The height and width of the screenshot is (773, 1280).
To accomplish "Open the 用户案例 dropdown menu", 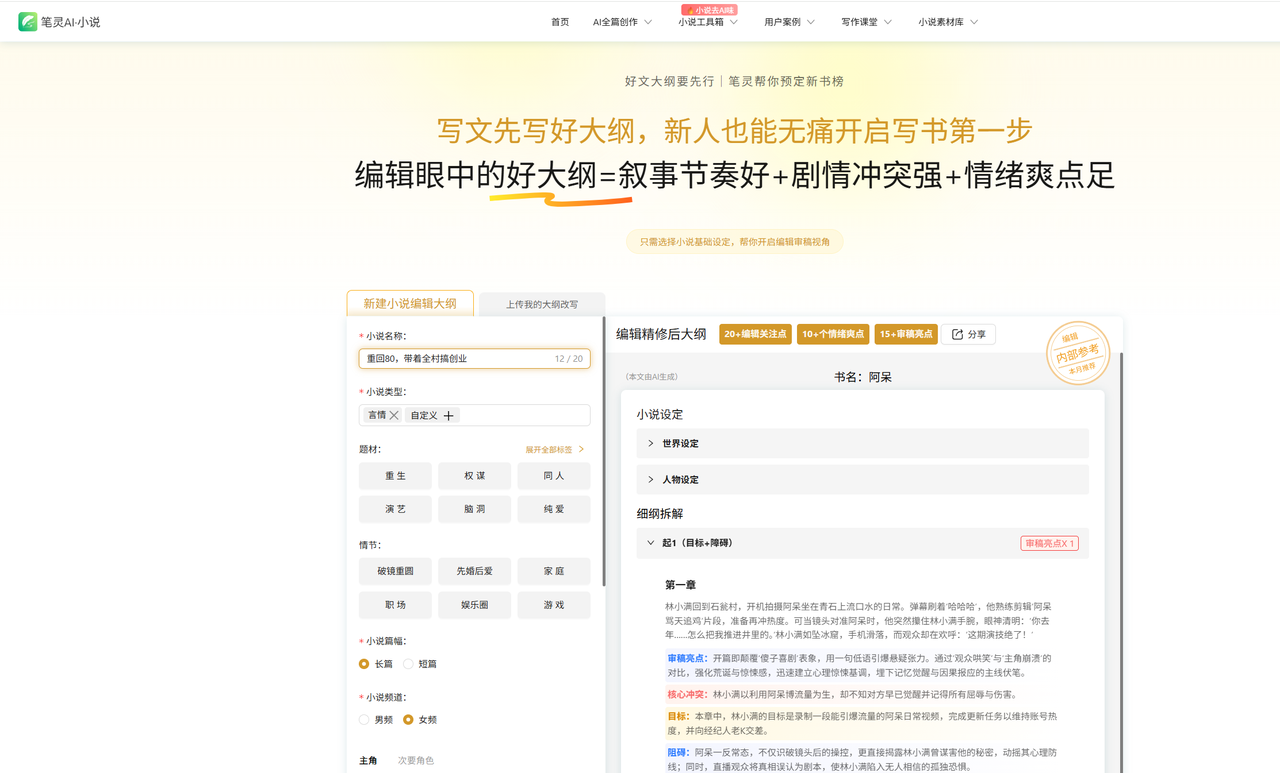I will click(x=790, y=22).
